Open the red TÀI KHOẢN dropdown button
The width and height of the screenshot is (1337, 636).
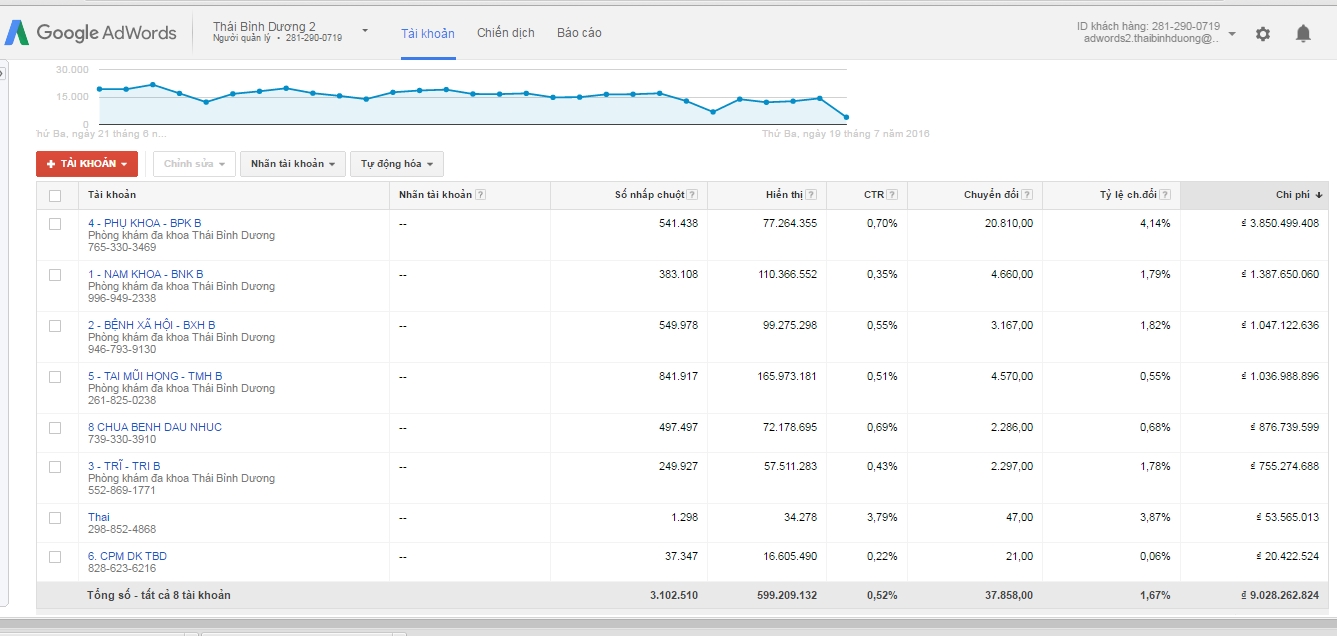coord(87,164)
